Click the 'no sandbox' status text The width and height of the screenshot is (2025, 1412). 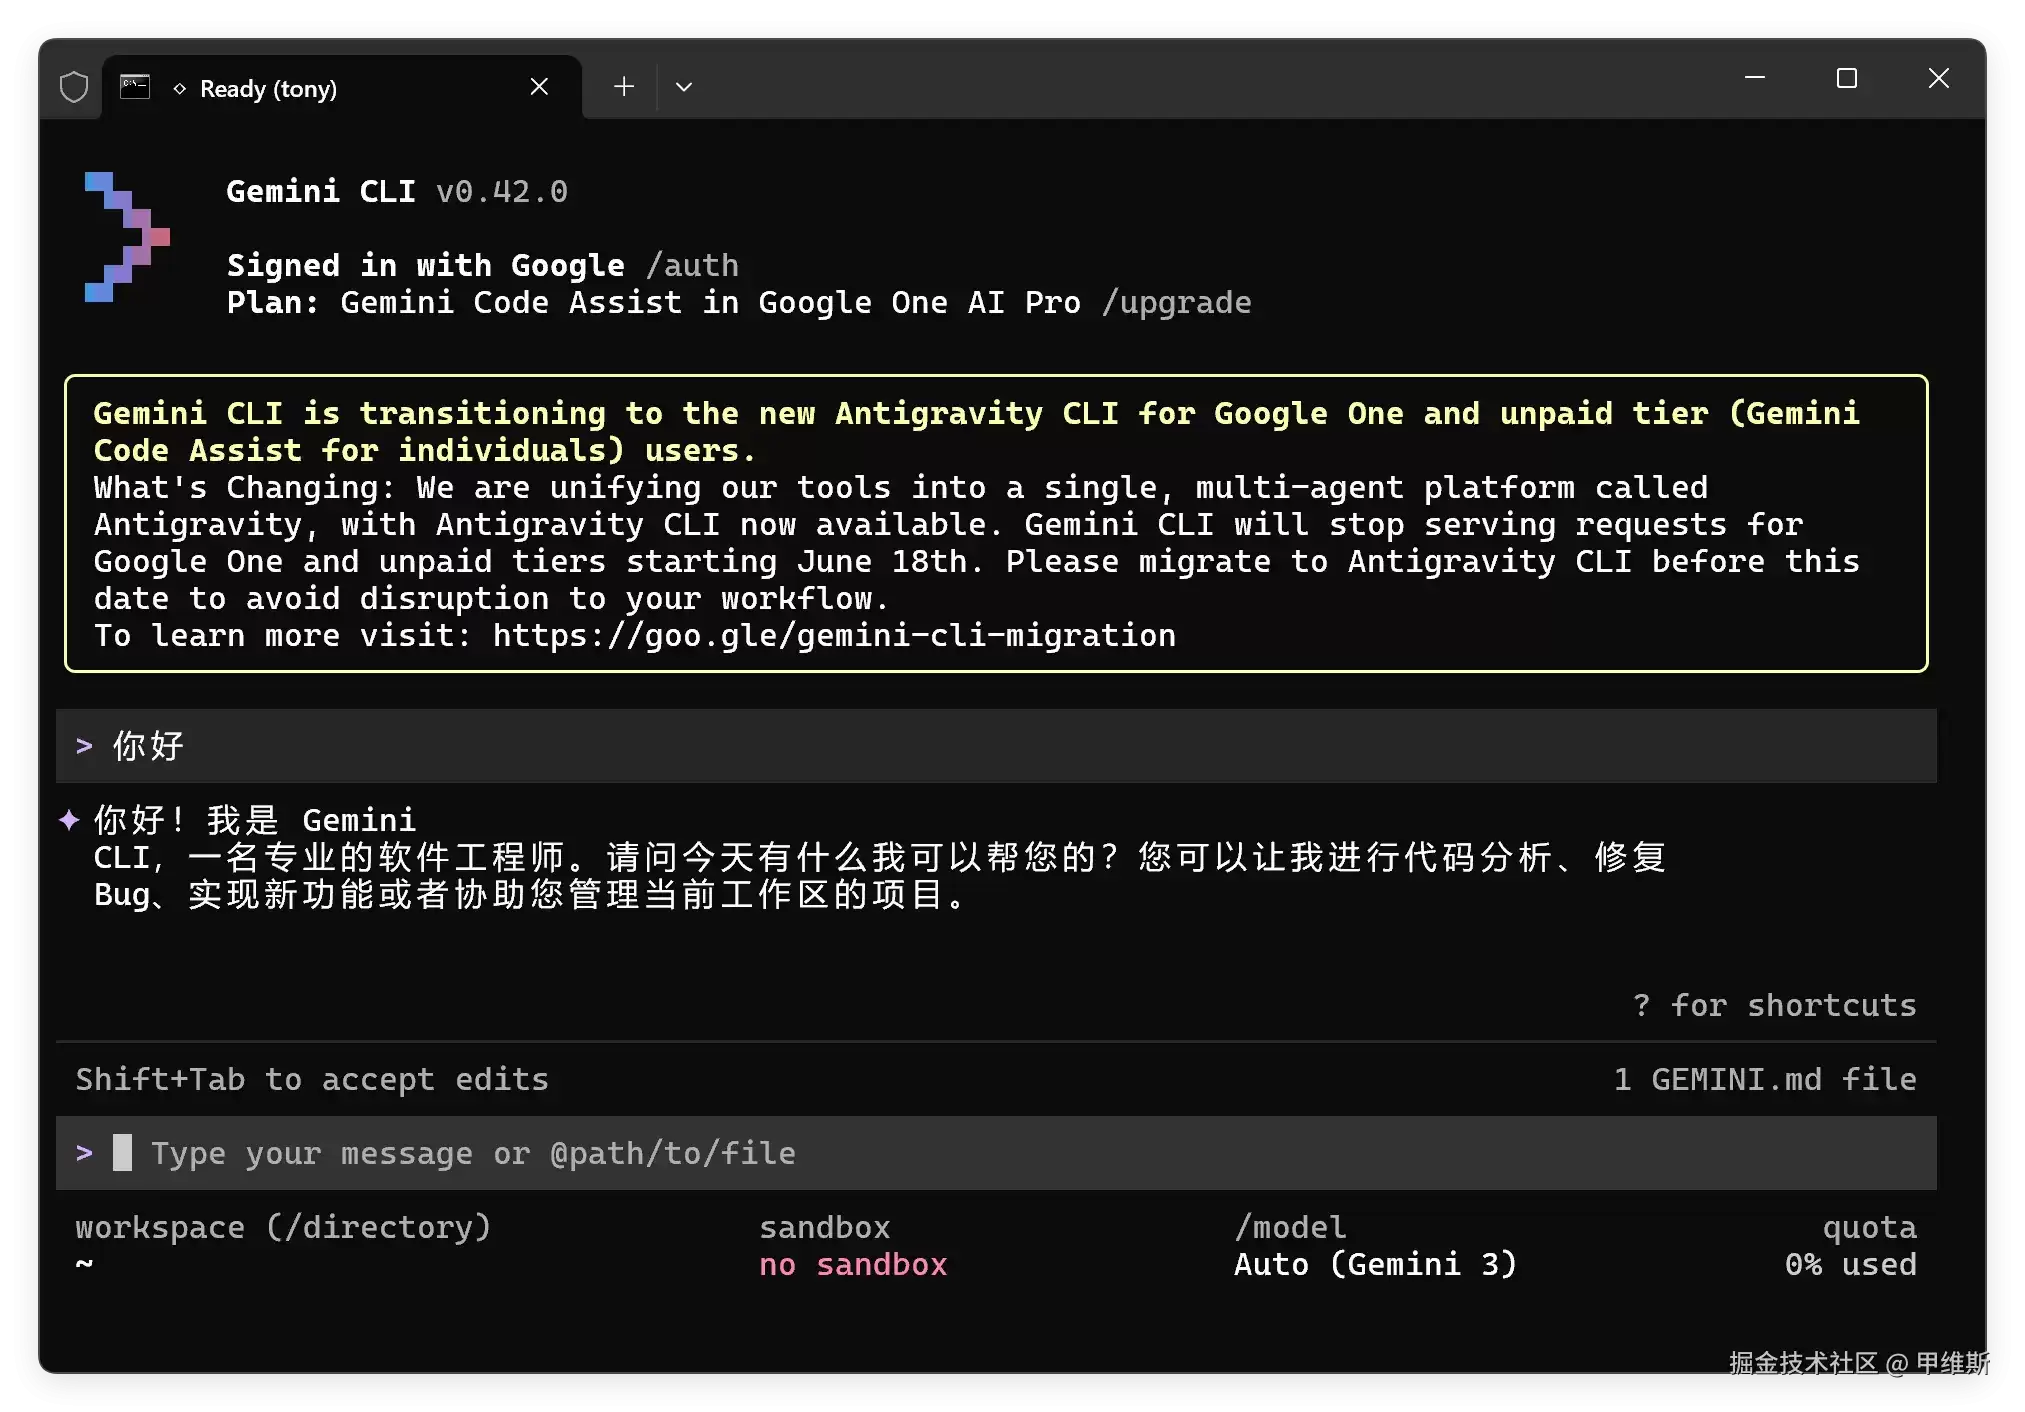(853, 1265)
